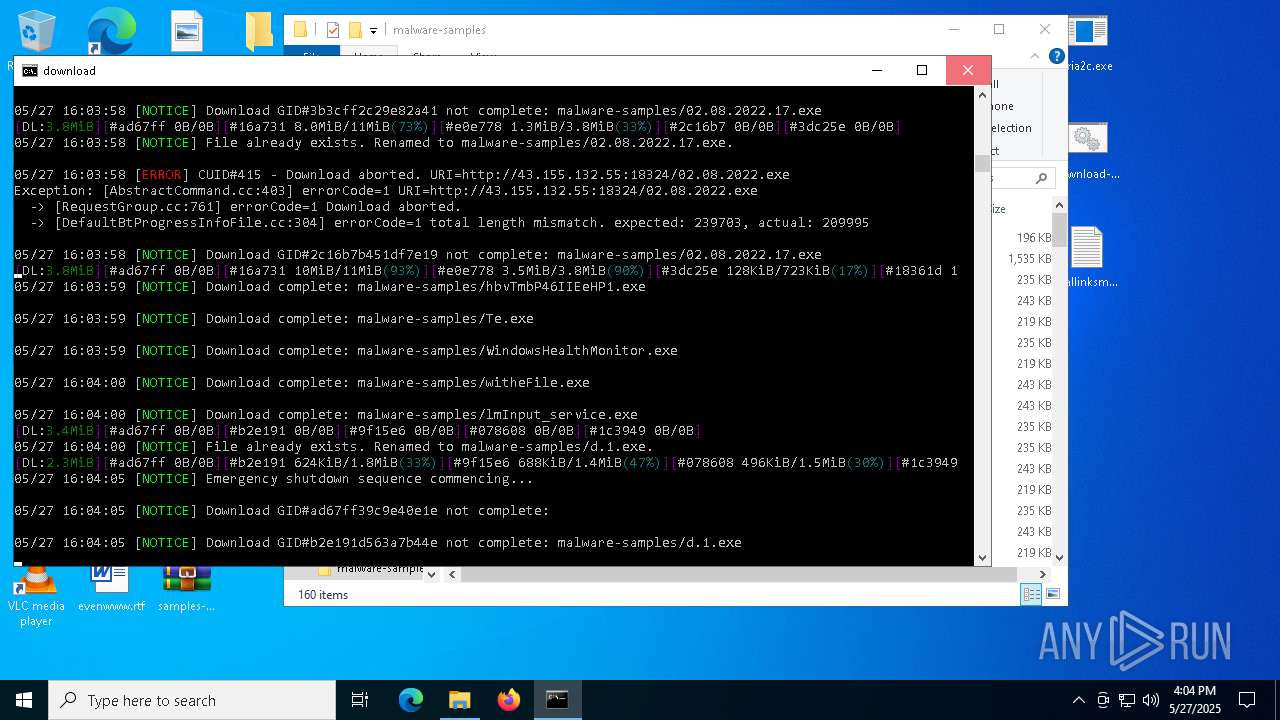Click the Command Prompt taskbar button

[x=557, y=700]
